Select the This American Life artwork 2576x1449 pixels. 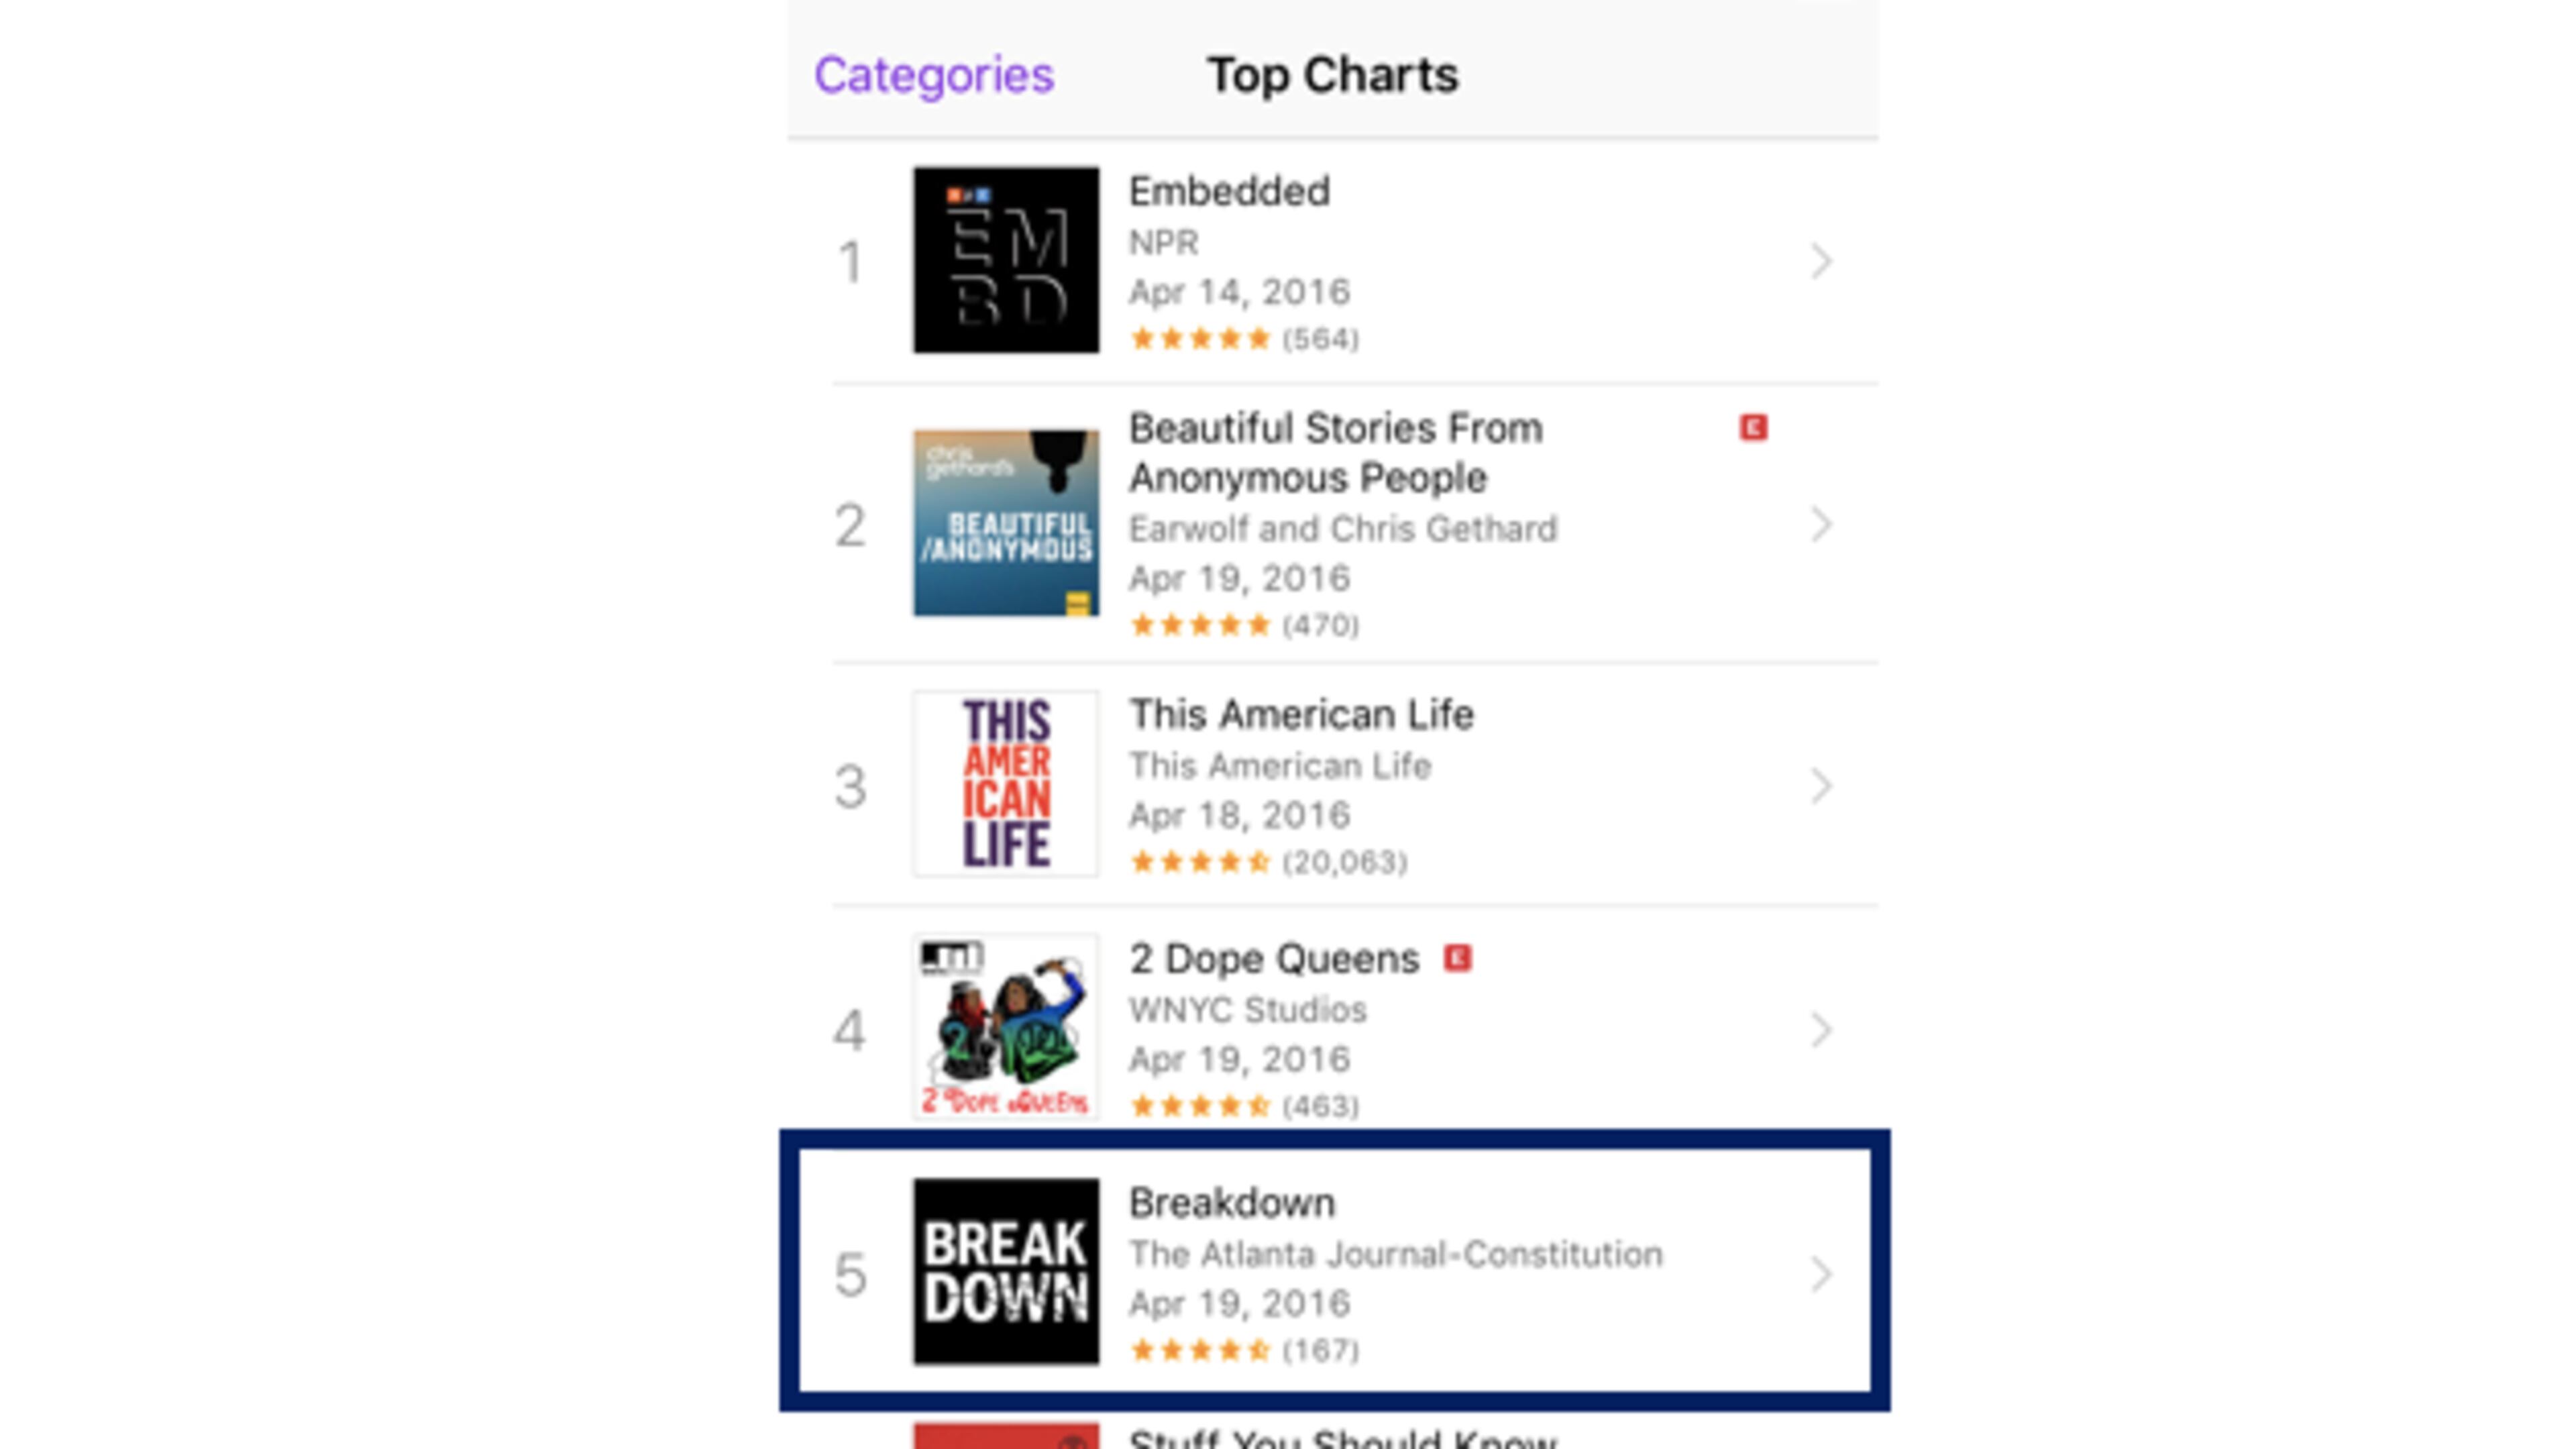[x=1005, y=784]
